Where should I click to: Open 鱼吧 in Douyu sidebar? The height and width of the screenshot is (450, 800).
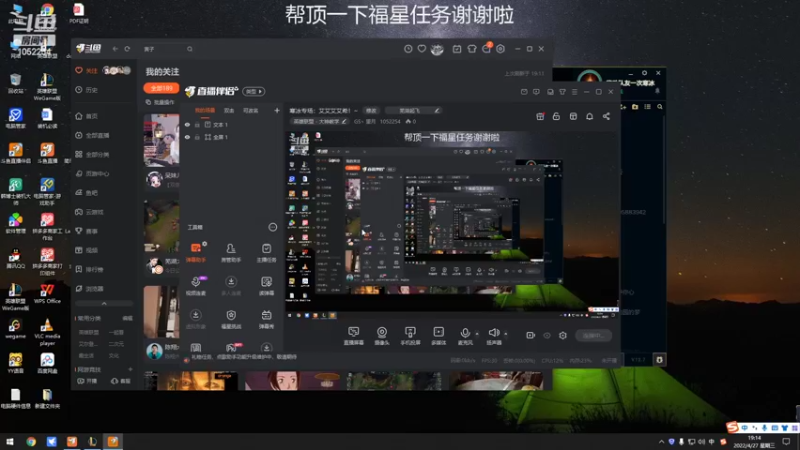tap(87, 192)
